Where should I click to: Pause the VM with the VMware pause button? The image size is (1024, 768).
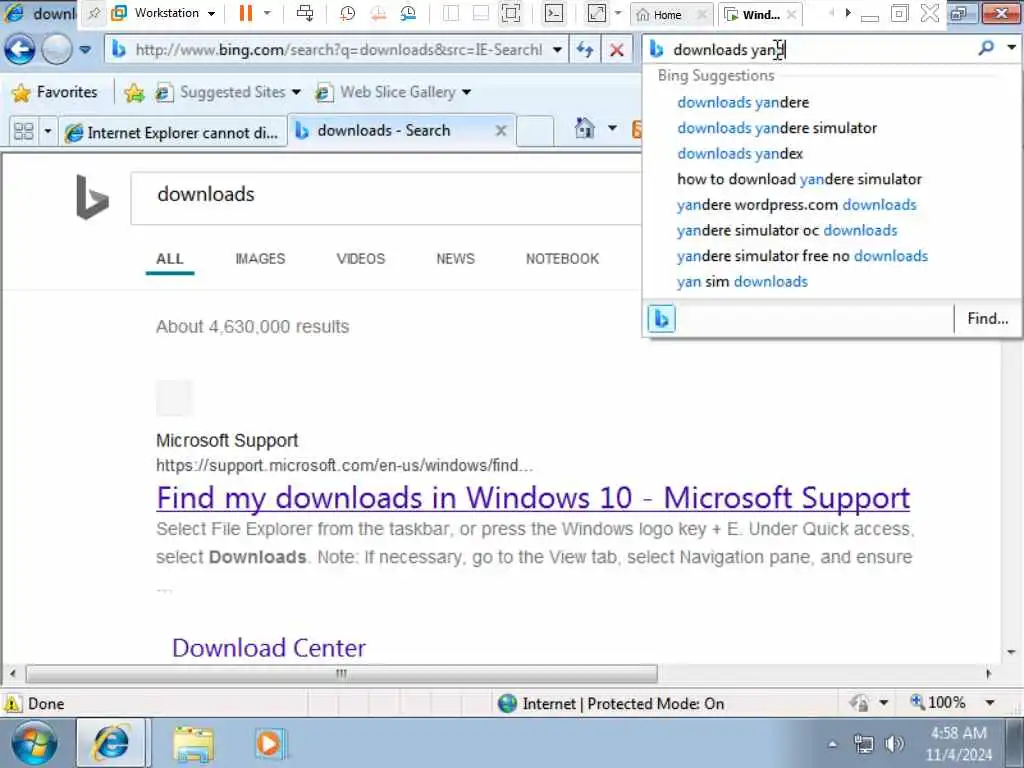pyautogui.click(x=246, y=13)
